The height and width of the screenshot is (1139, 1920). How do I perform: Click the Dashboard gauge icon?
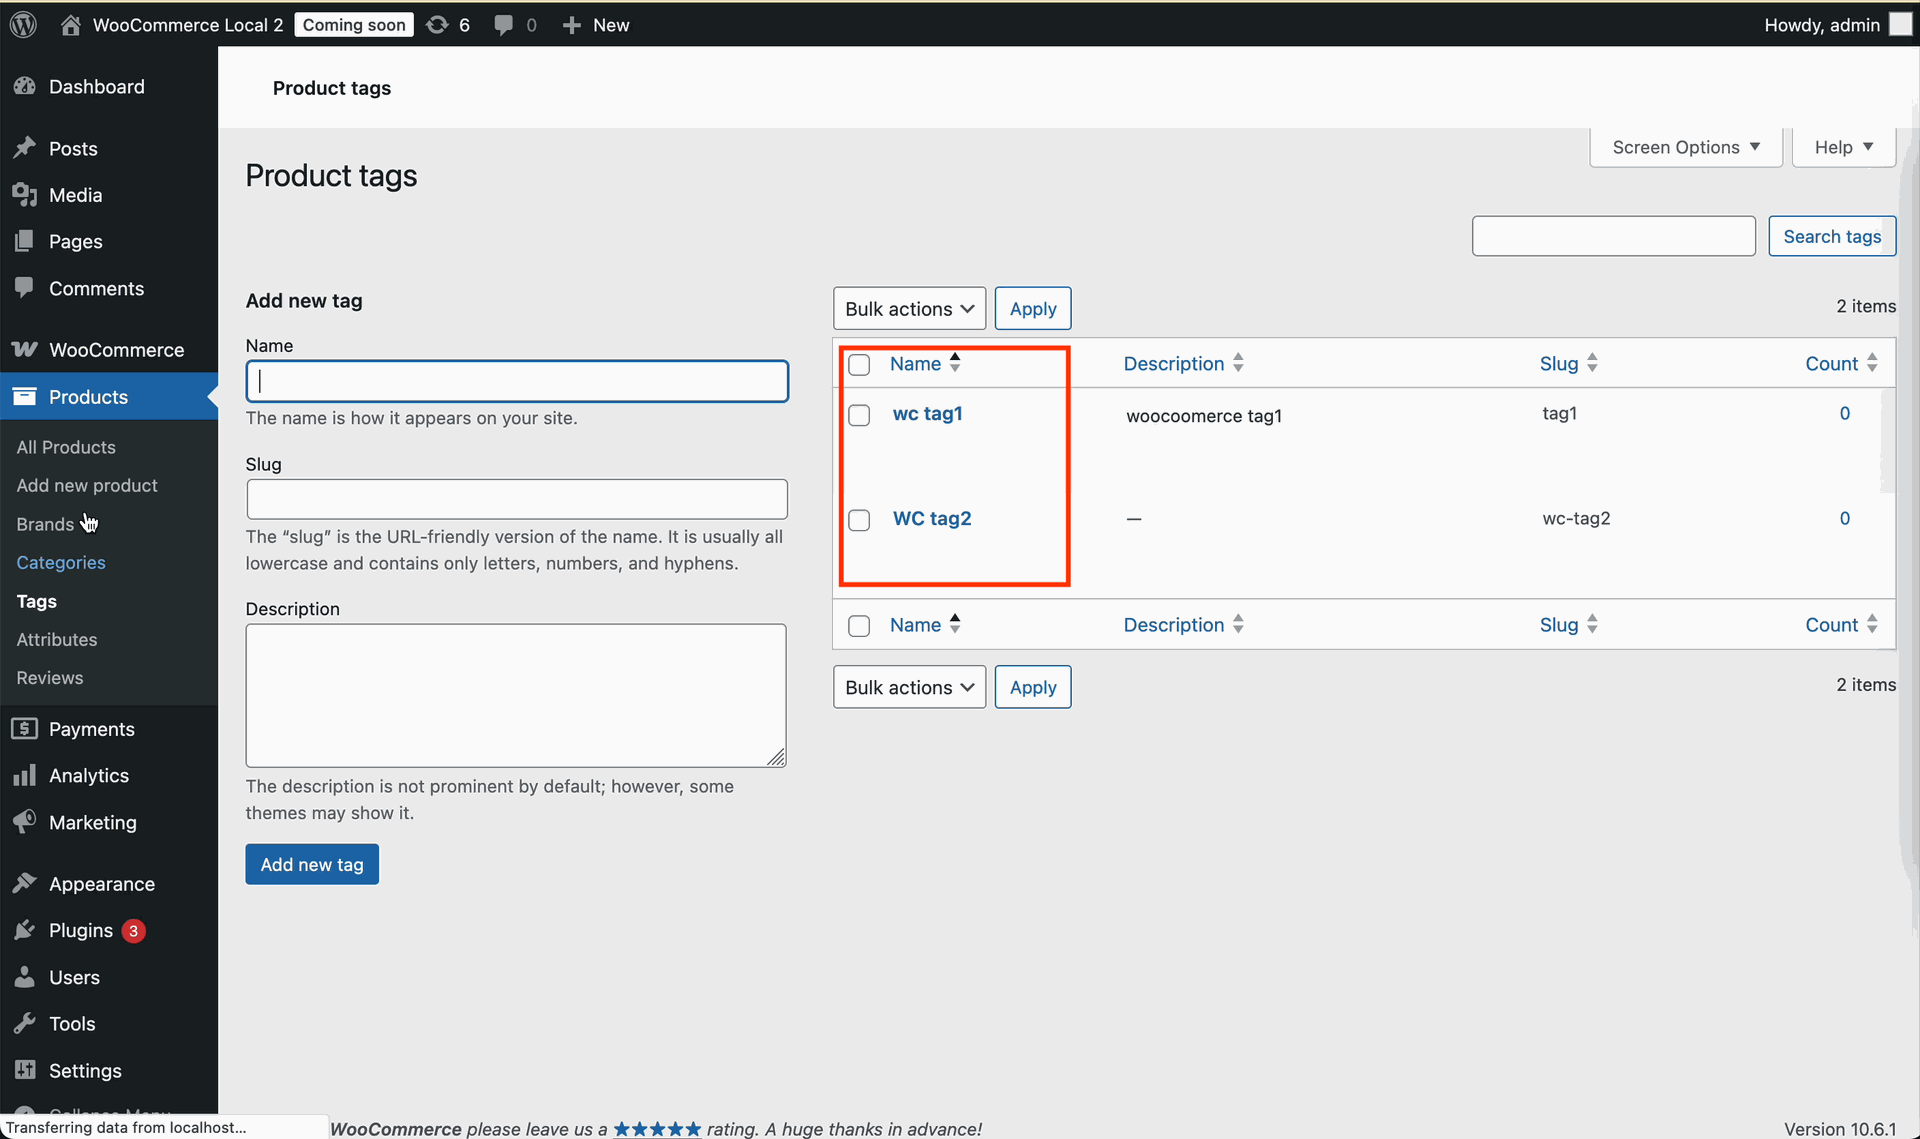coord(25,87)
